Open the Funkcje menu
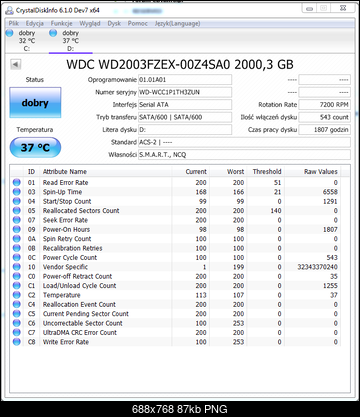Screen dimensions: 360x417 [61, 23]
